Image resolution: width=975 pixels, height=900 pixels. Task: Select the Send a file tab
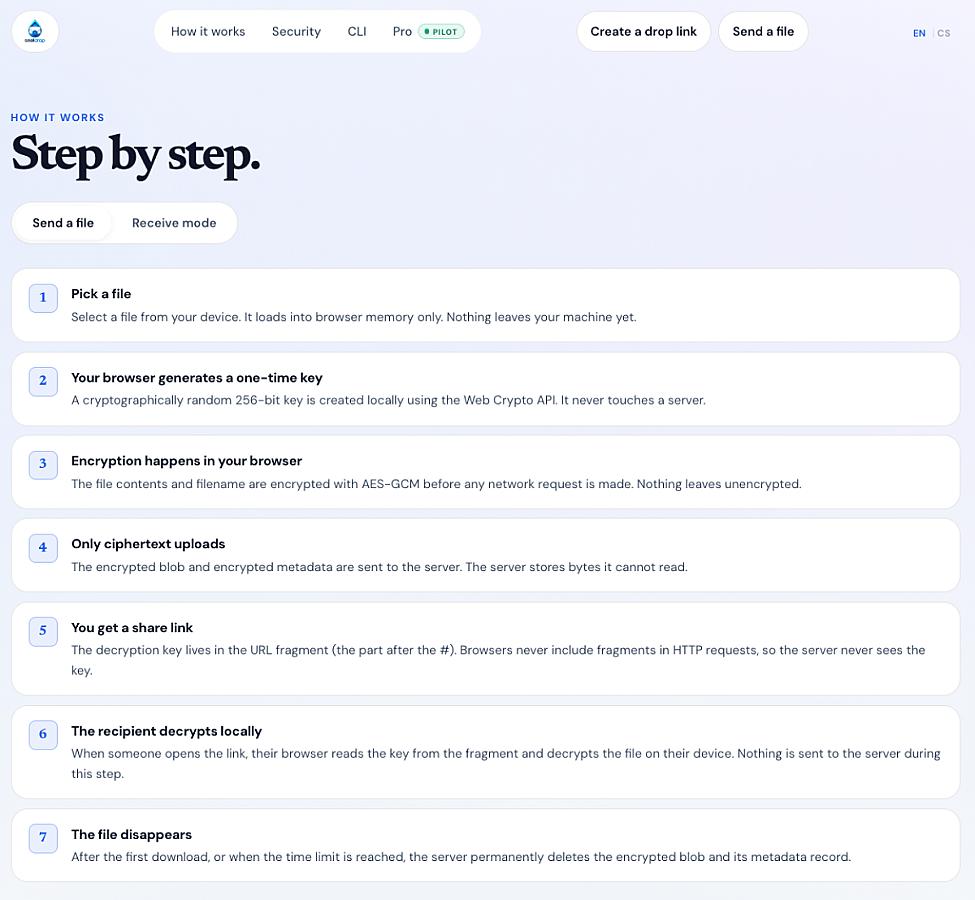[x=63, y=223]
